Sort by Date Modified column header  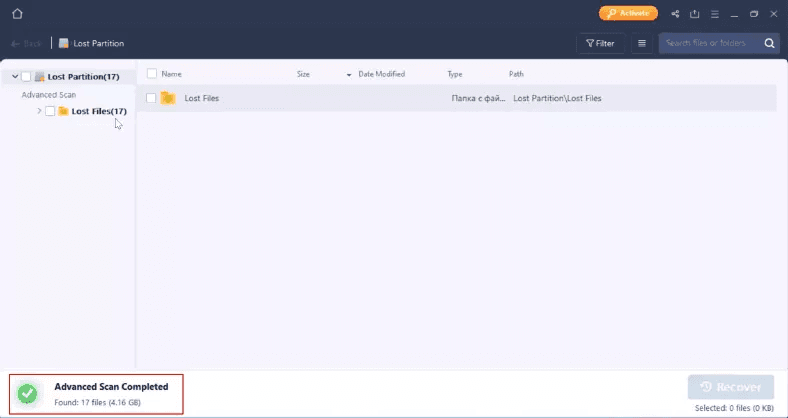381,74
